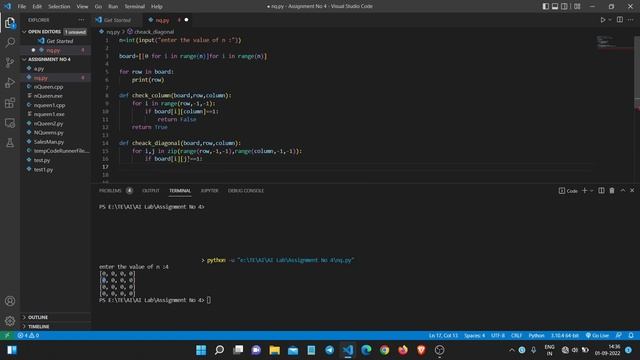Open terminal launch profile dropdown
640x360 pixels.
coord(591,191)
